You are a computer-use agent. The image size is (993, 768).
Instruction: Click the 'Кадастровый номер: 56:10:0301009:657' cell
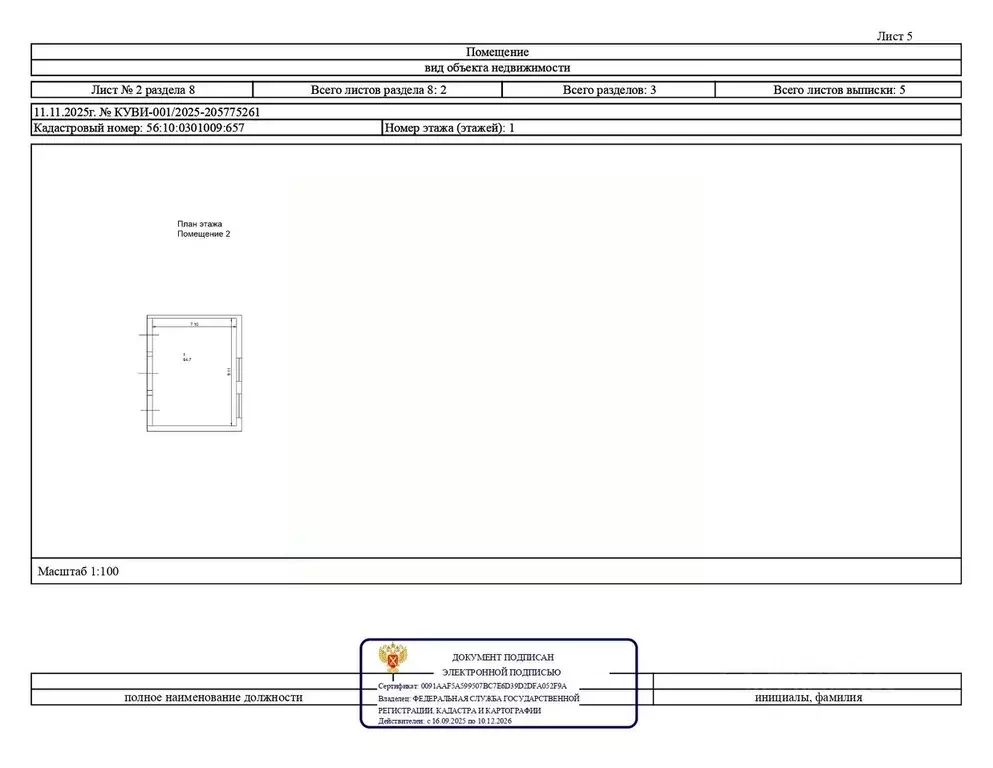tap(207, 128)
